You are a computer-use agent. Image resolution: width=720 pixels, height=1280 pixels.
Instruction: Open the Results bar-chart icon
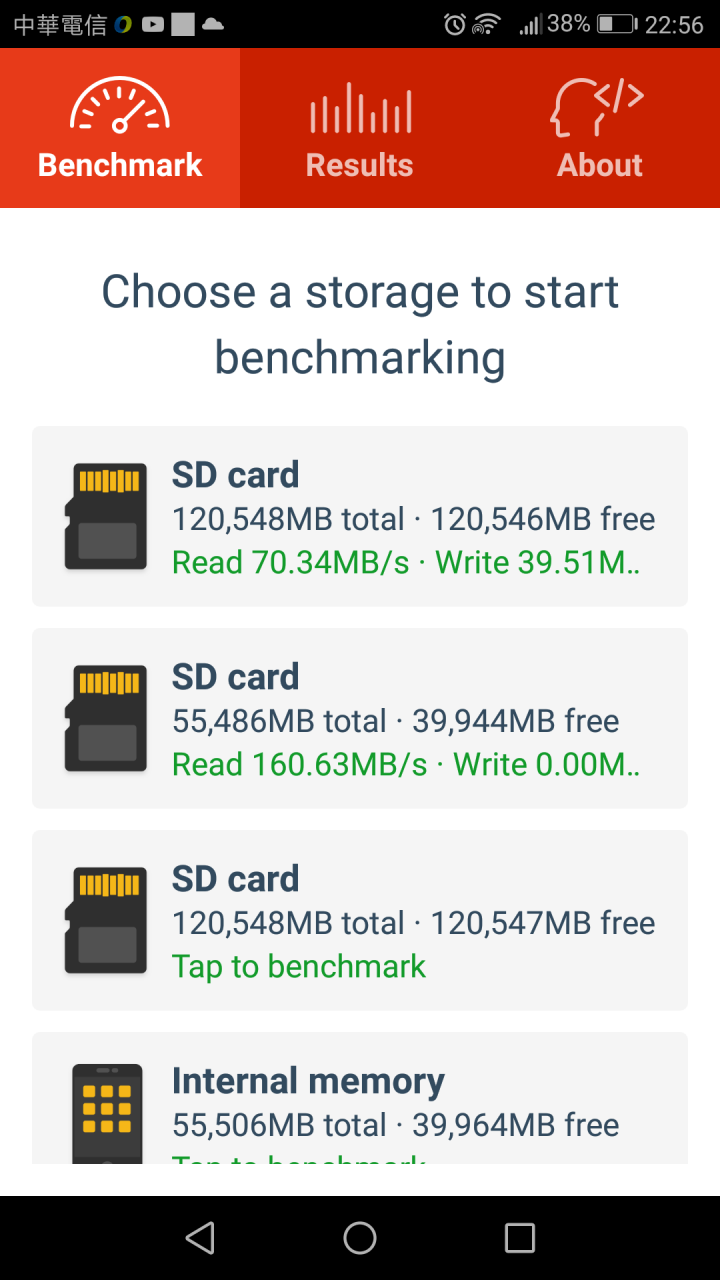click(x=360, y=107)
